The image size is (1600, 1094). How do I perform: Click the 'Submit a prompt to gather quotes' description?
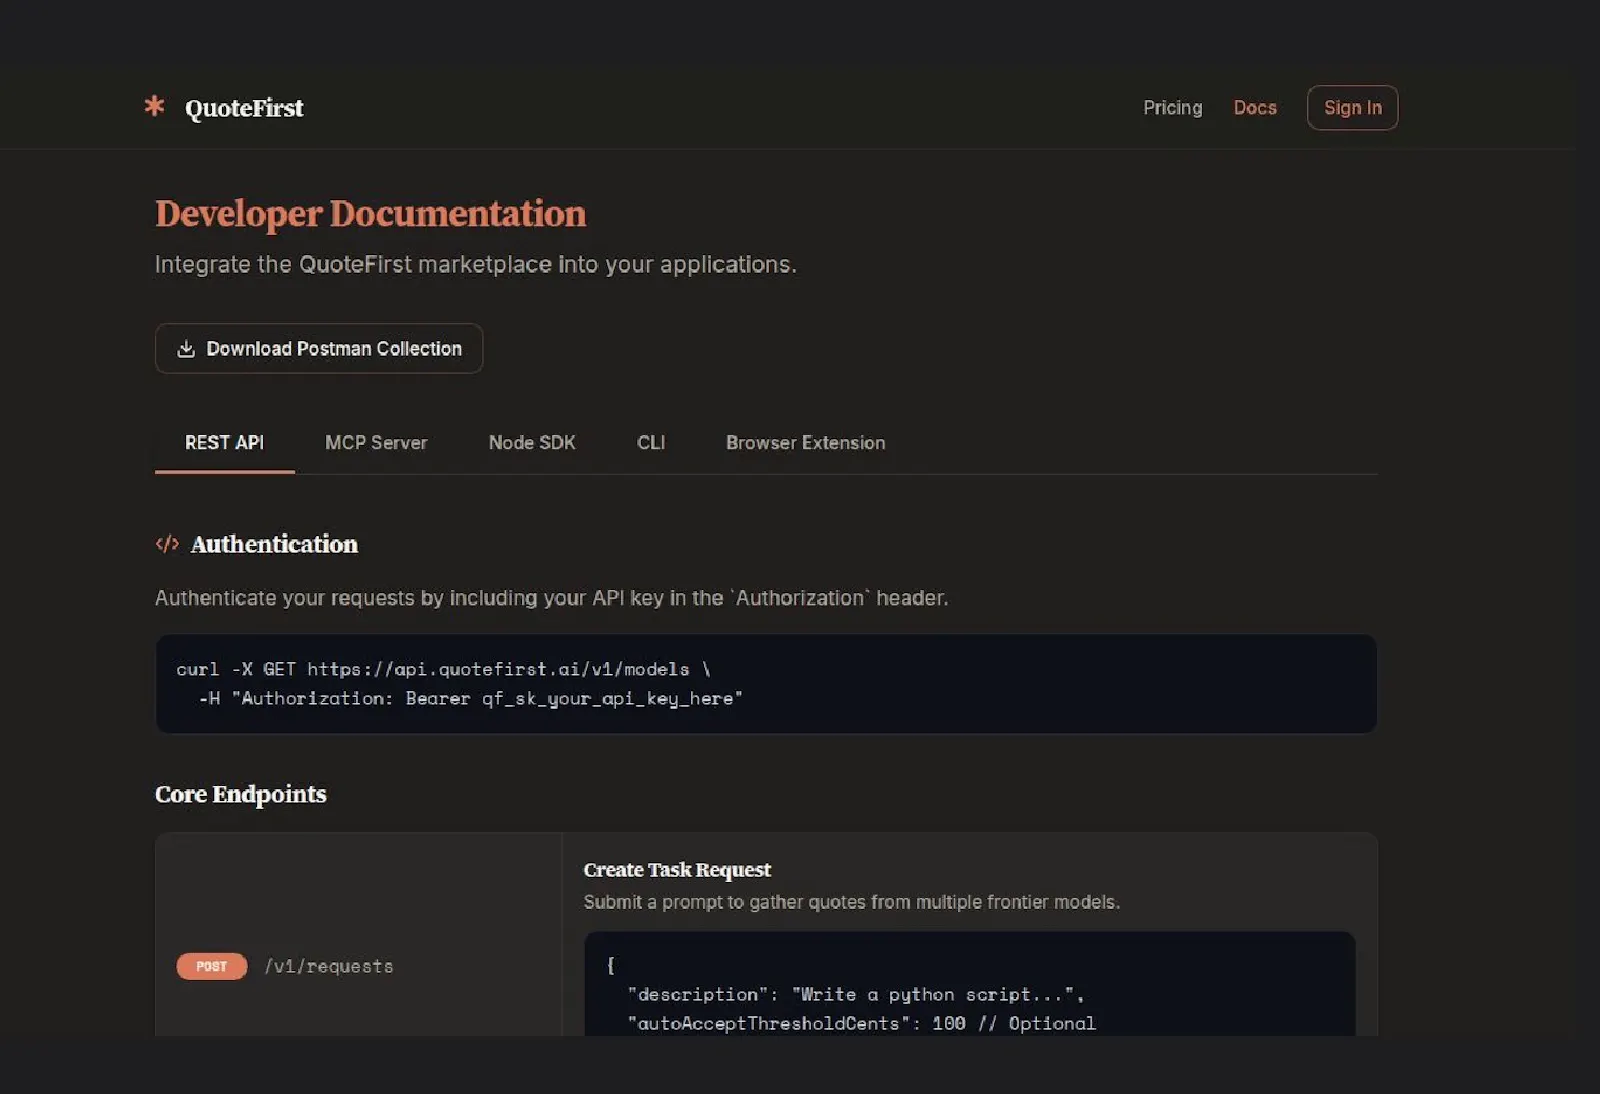[851, 902]
